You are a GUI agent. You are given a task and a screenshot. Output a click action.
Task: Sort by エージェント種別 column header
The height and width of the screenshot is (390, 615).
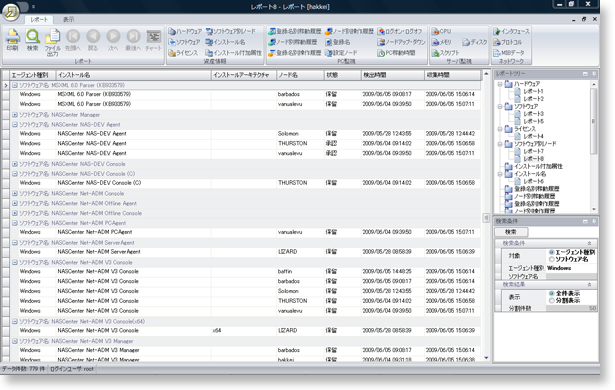click(x=33, y=75)
